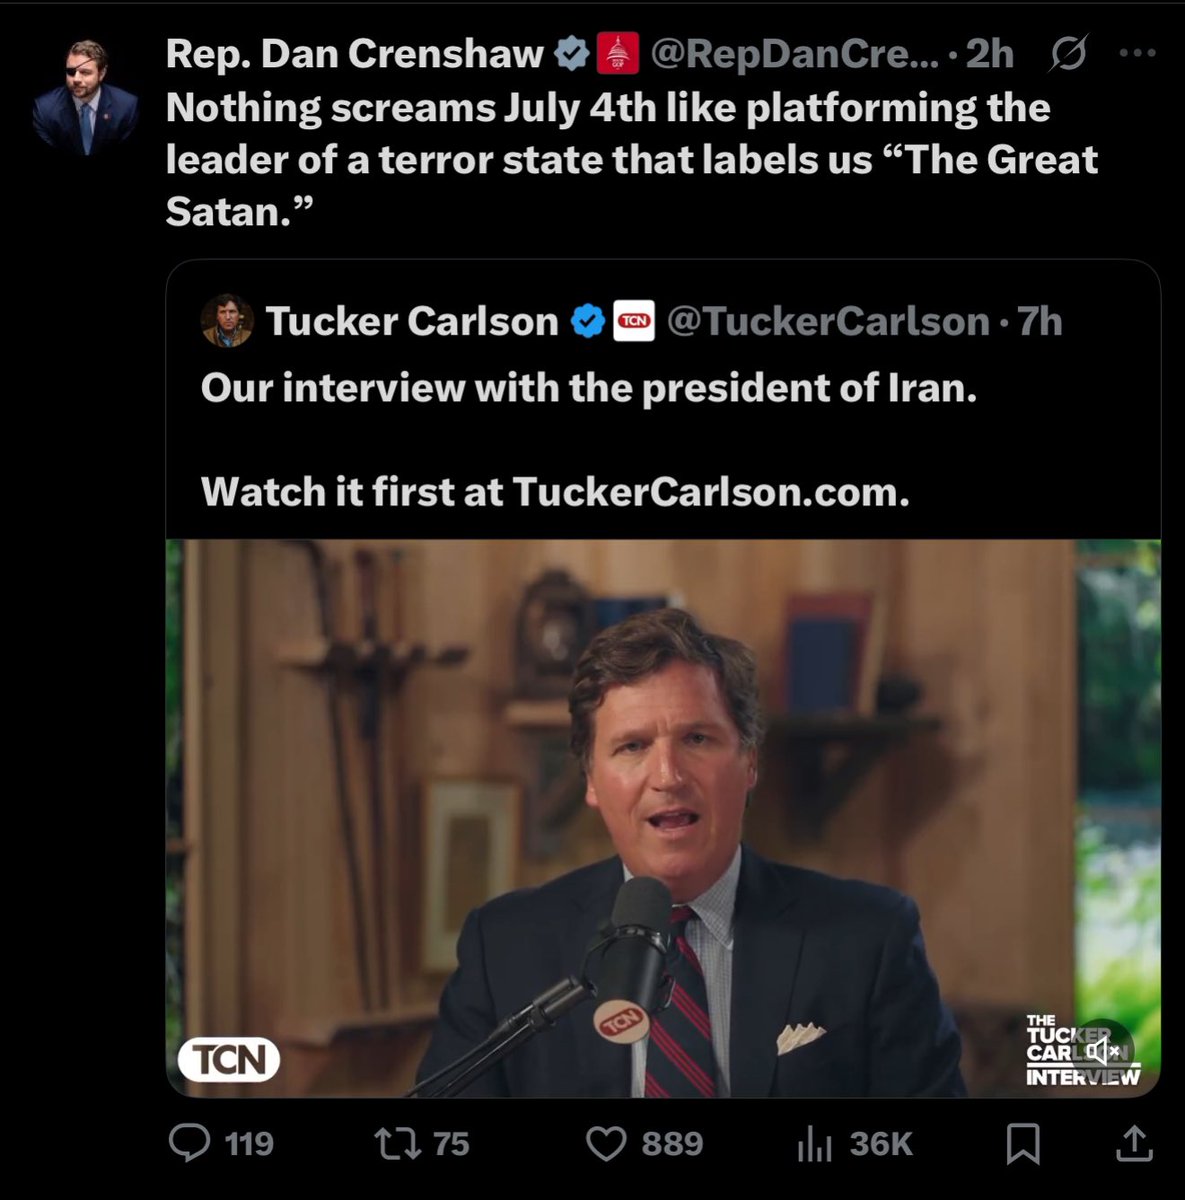Image resolution: width=1185 pixels, height=1200 pixels.
Task: Like the post with heart icon
Action: click(605, 1143)
